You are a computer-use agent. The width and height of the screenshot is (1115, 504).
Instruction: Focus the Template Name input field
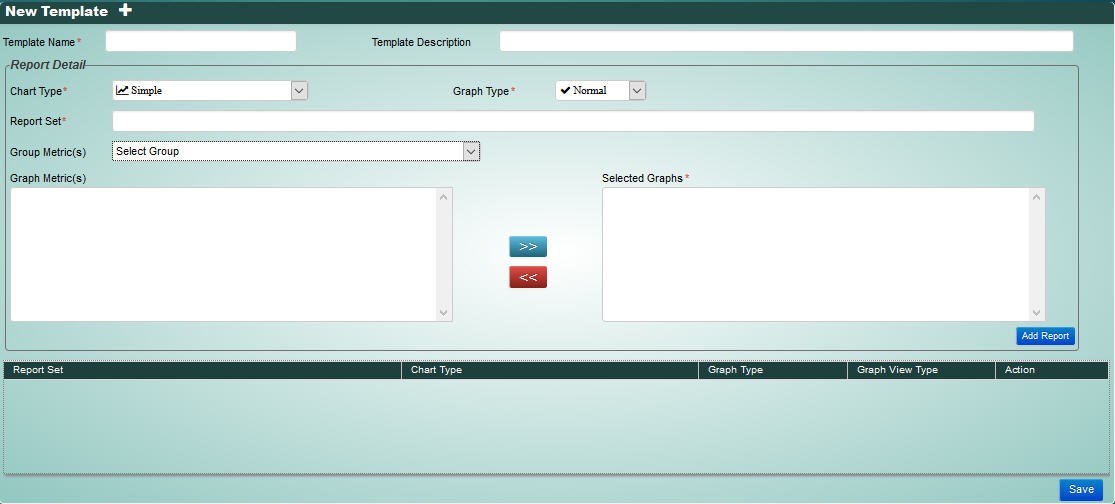[x=201, y=41]
